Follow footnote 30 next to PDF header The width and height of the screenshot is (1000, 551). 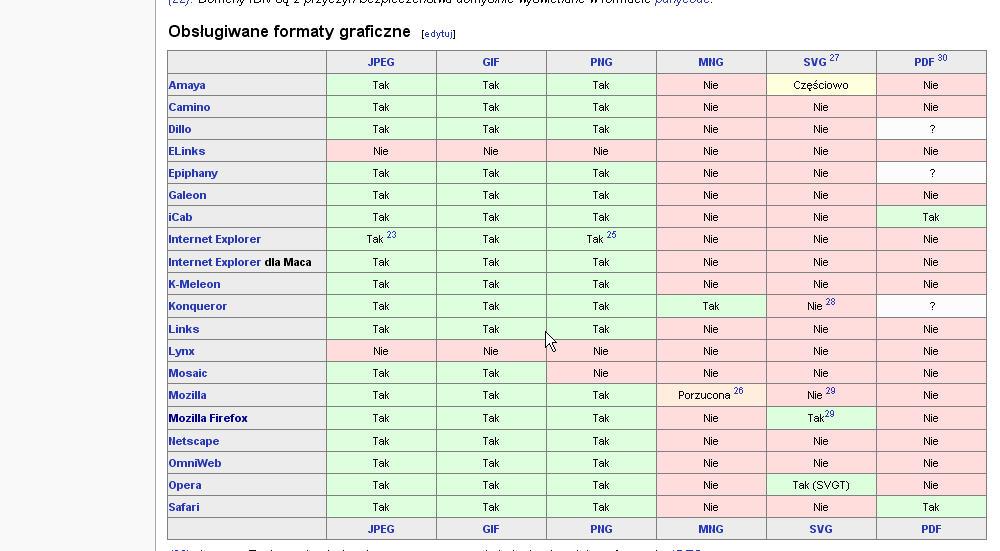click(942, 57)
